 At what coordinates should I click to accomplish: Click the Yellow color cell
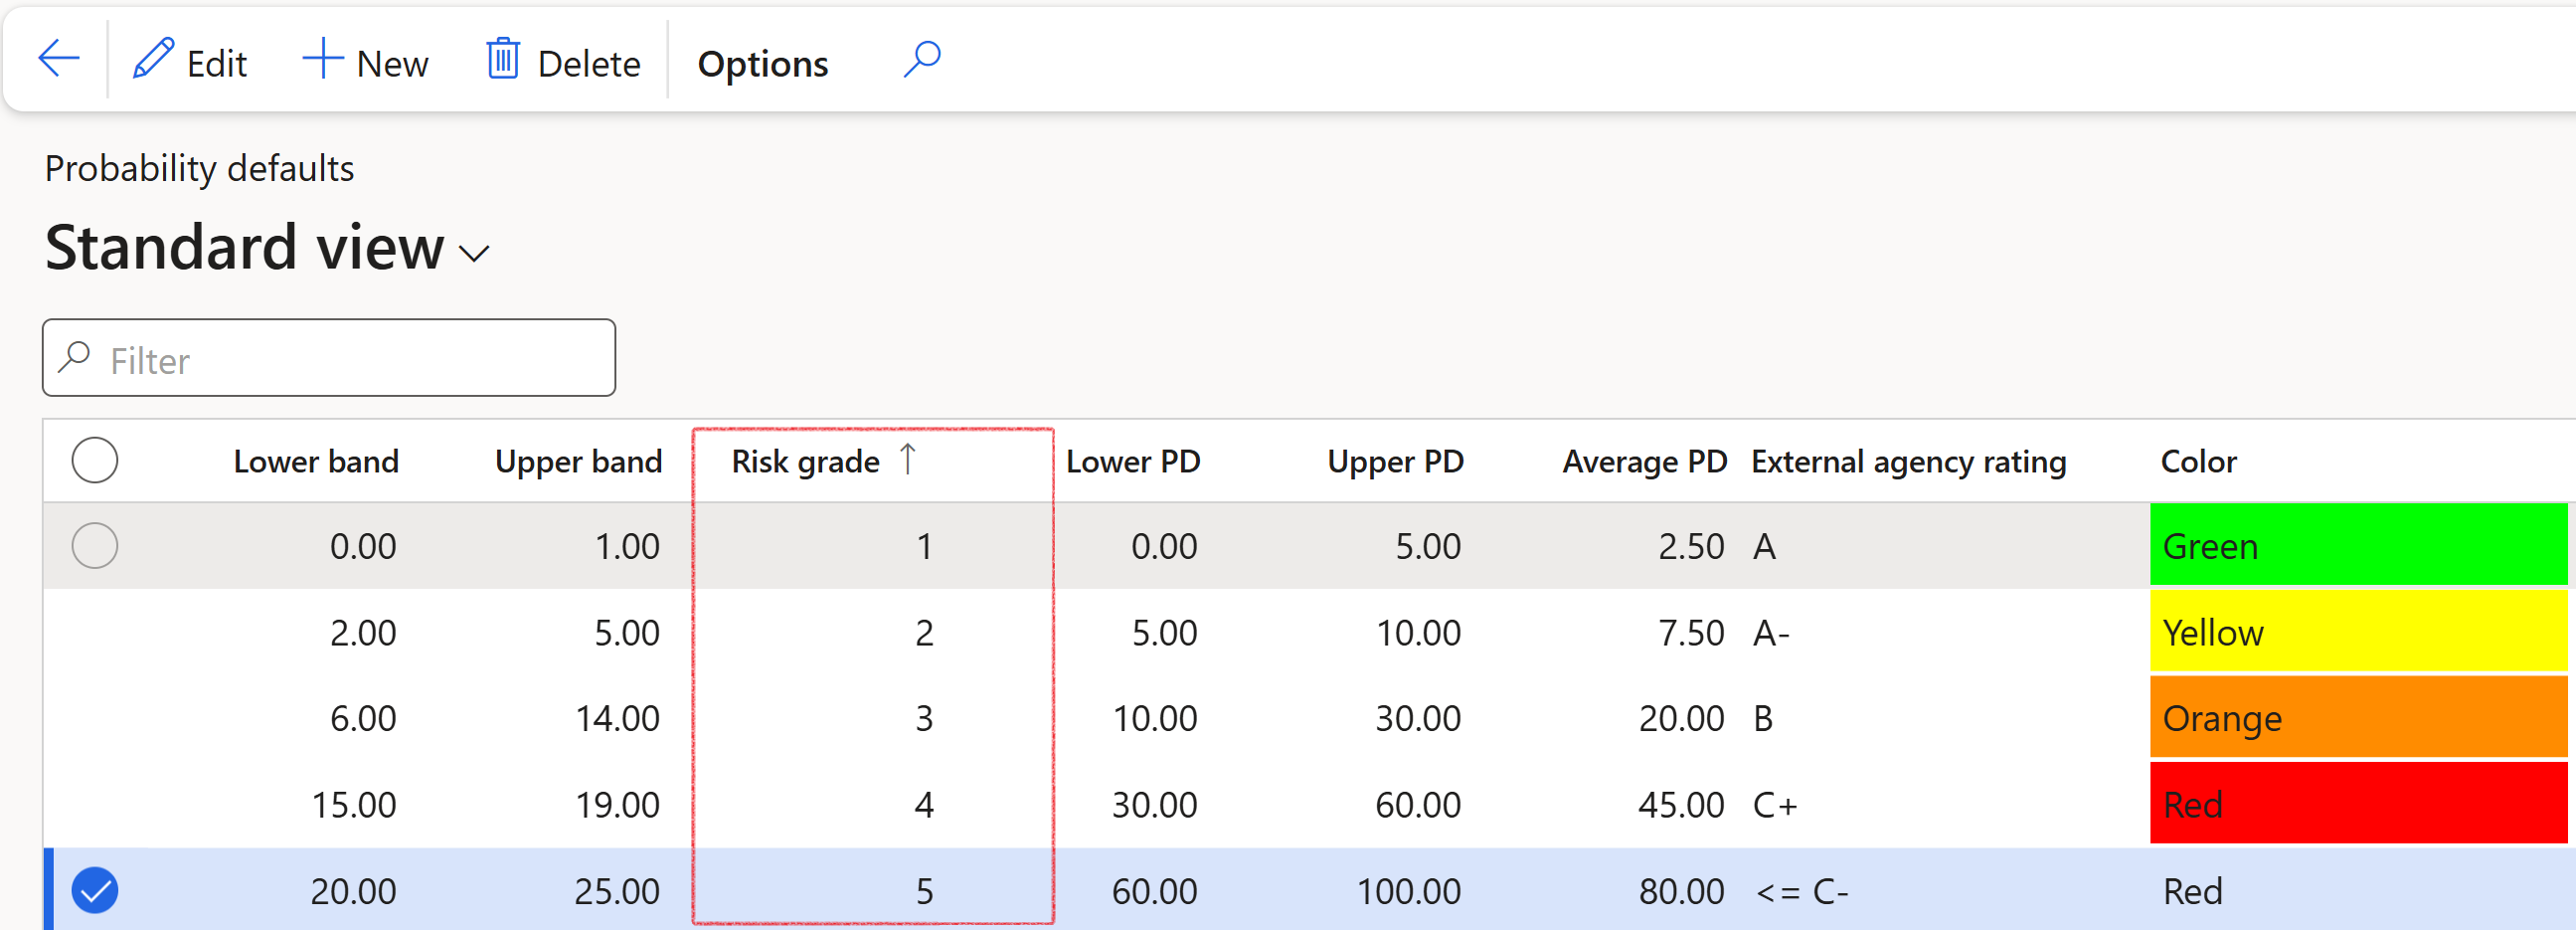(x=2357, y=632)
